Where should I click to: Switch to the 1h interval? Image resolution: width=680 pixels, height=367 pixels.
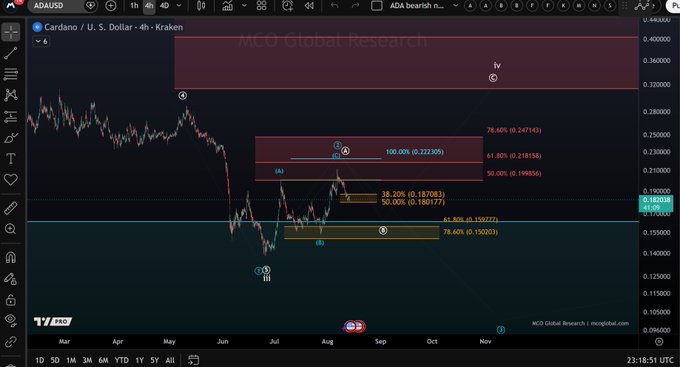(x=134, y=6)
